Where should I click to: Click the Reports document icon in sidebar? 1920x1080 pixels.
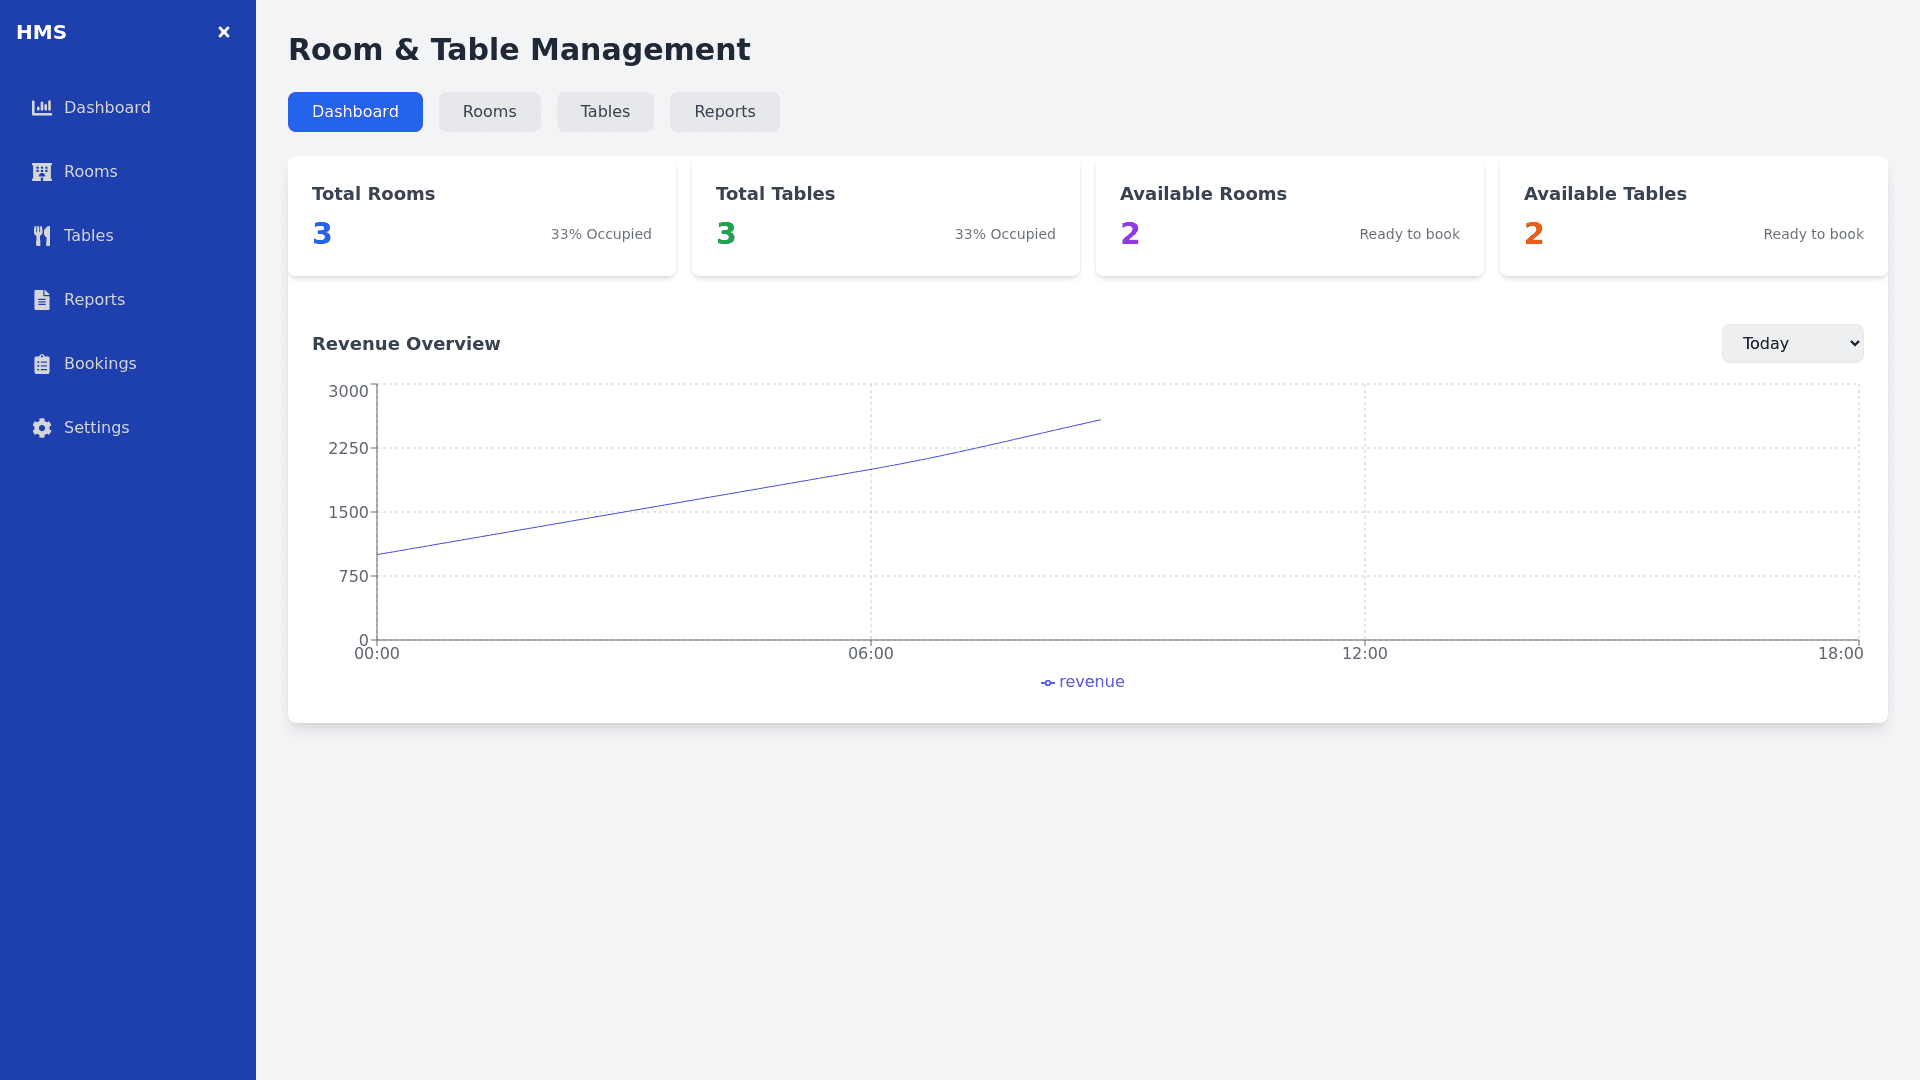[x=41, y=300]
